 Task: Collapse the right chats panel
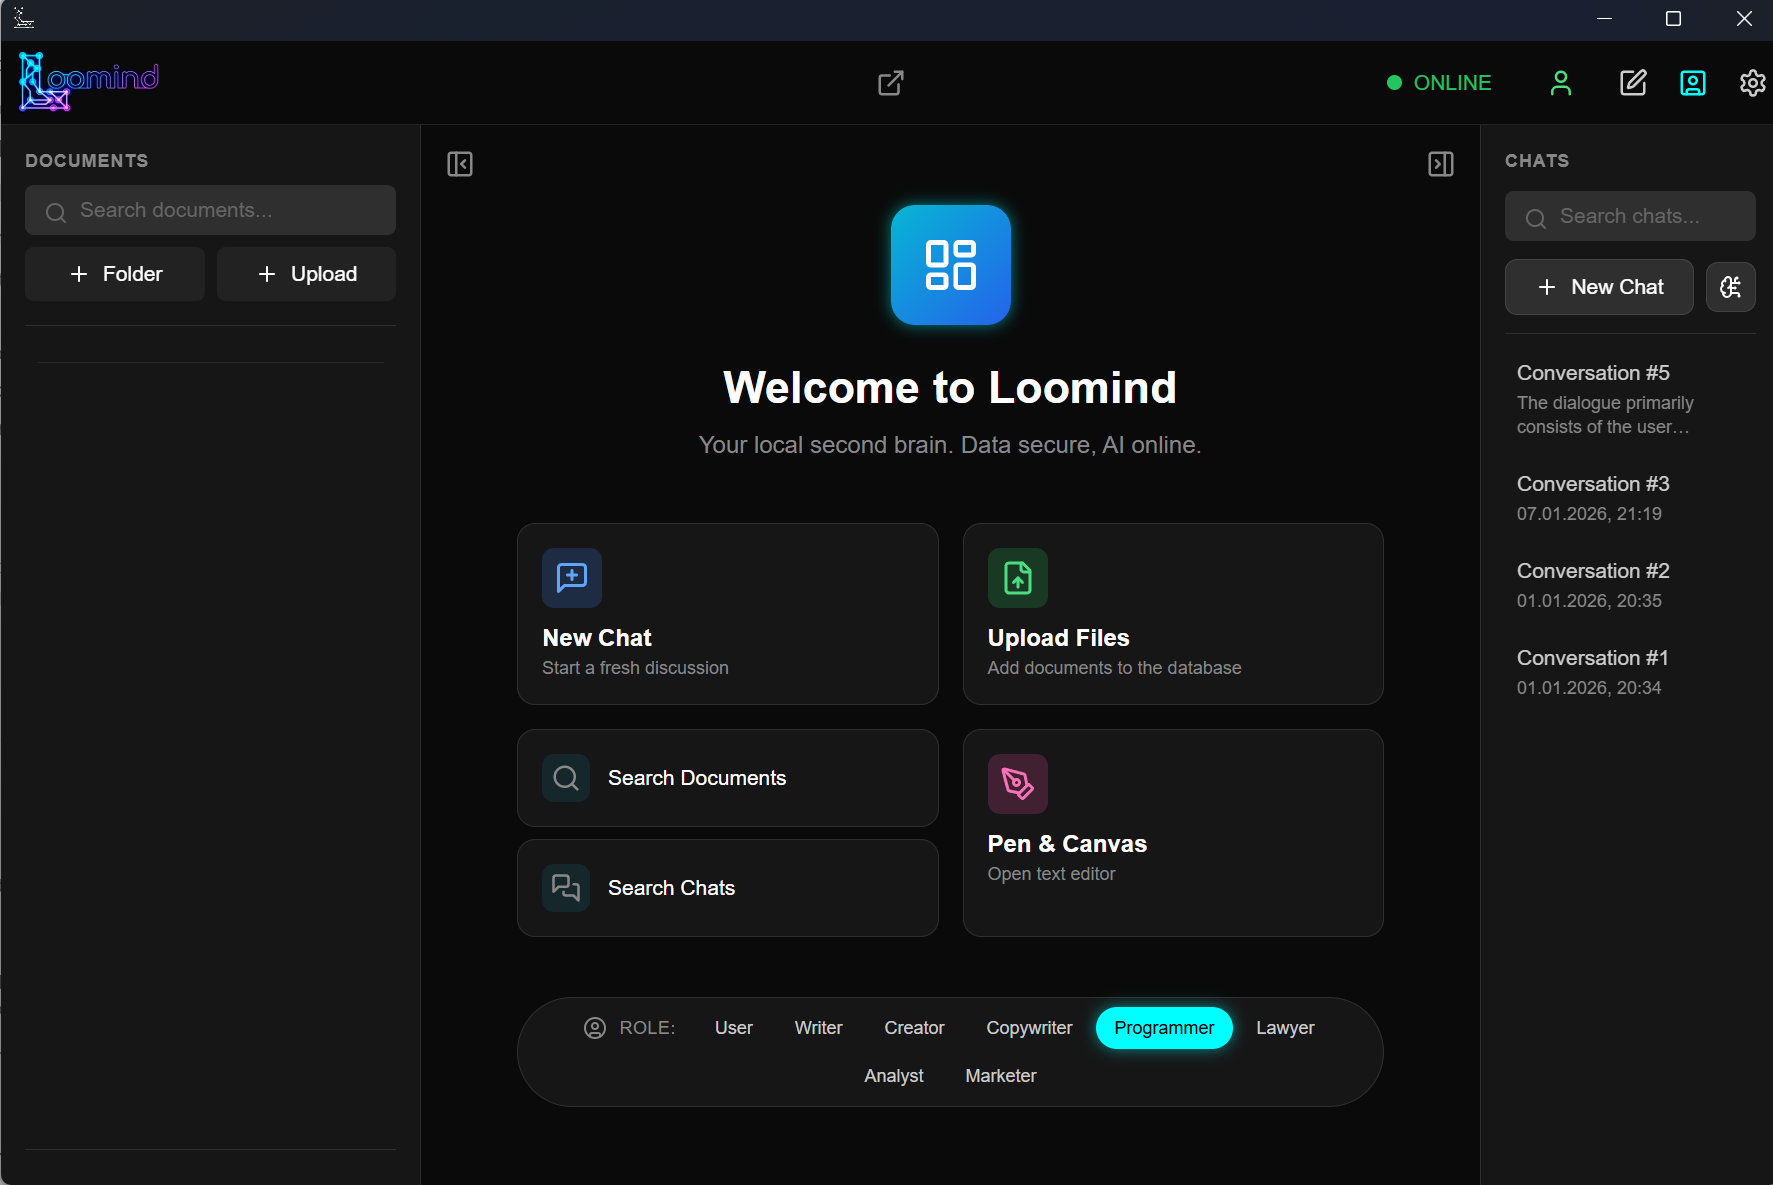[x=1440, y=164]
